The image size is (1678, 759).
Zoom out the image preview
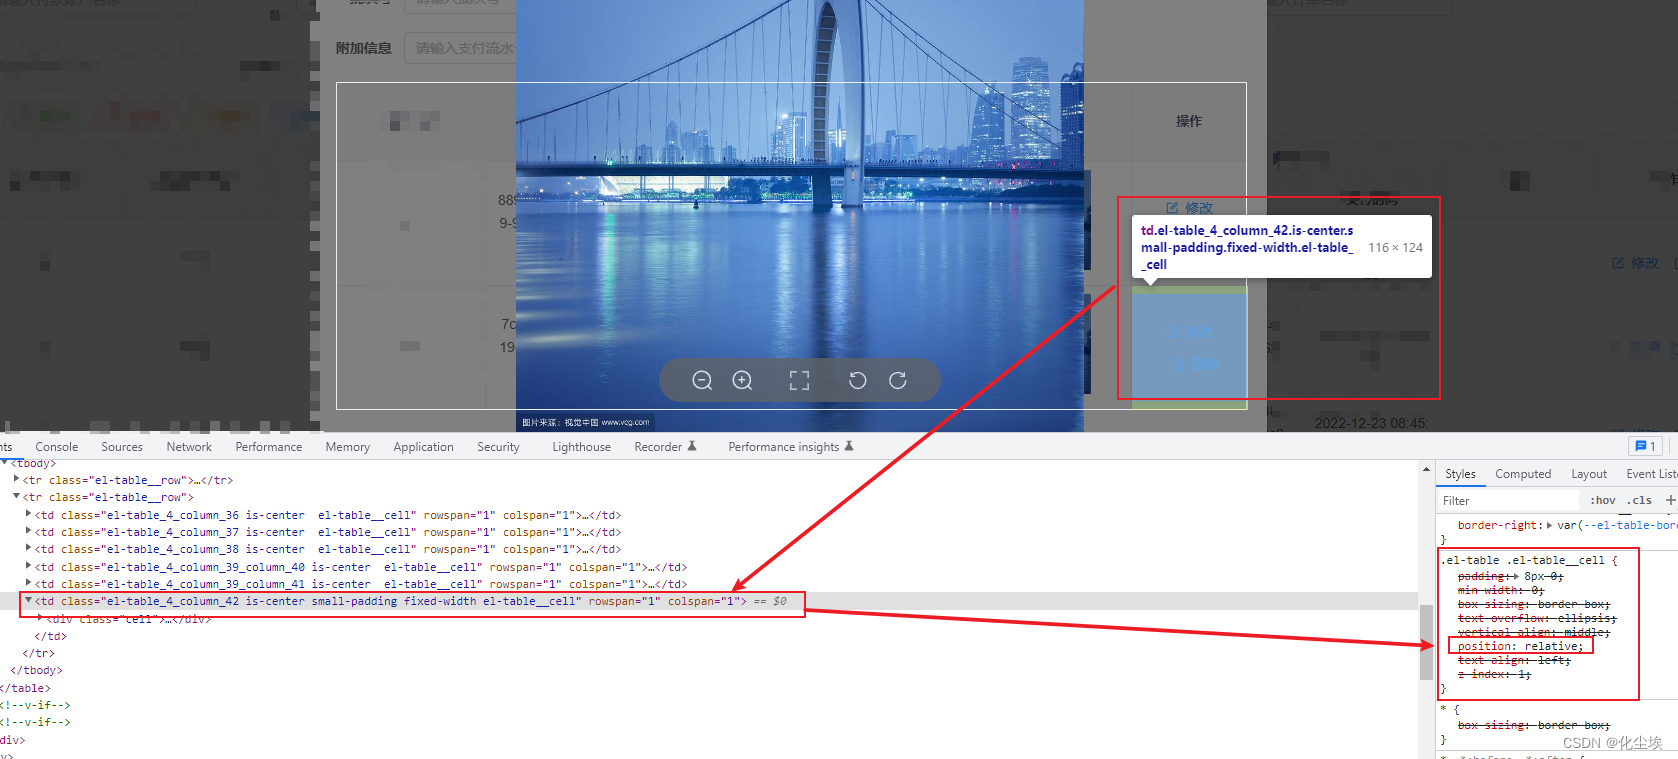[x=702, y=380]
